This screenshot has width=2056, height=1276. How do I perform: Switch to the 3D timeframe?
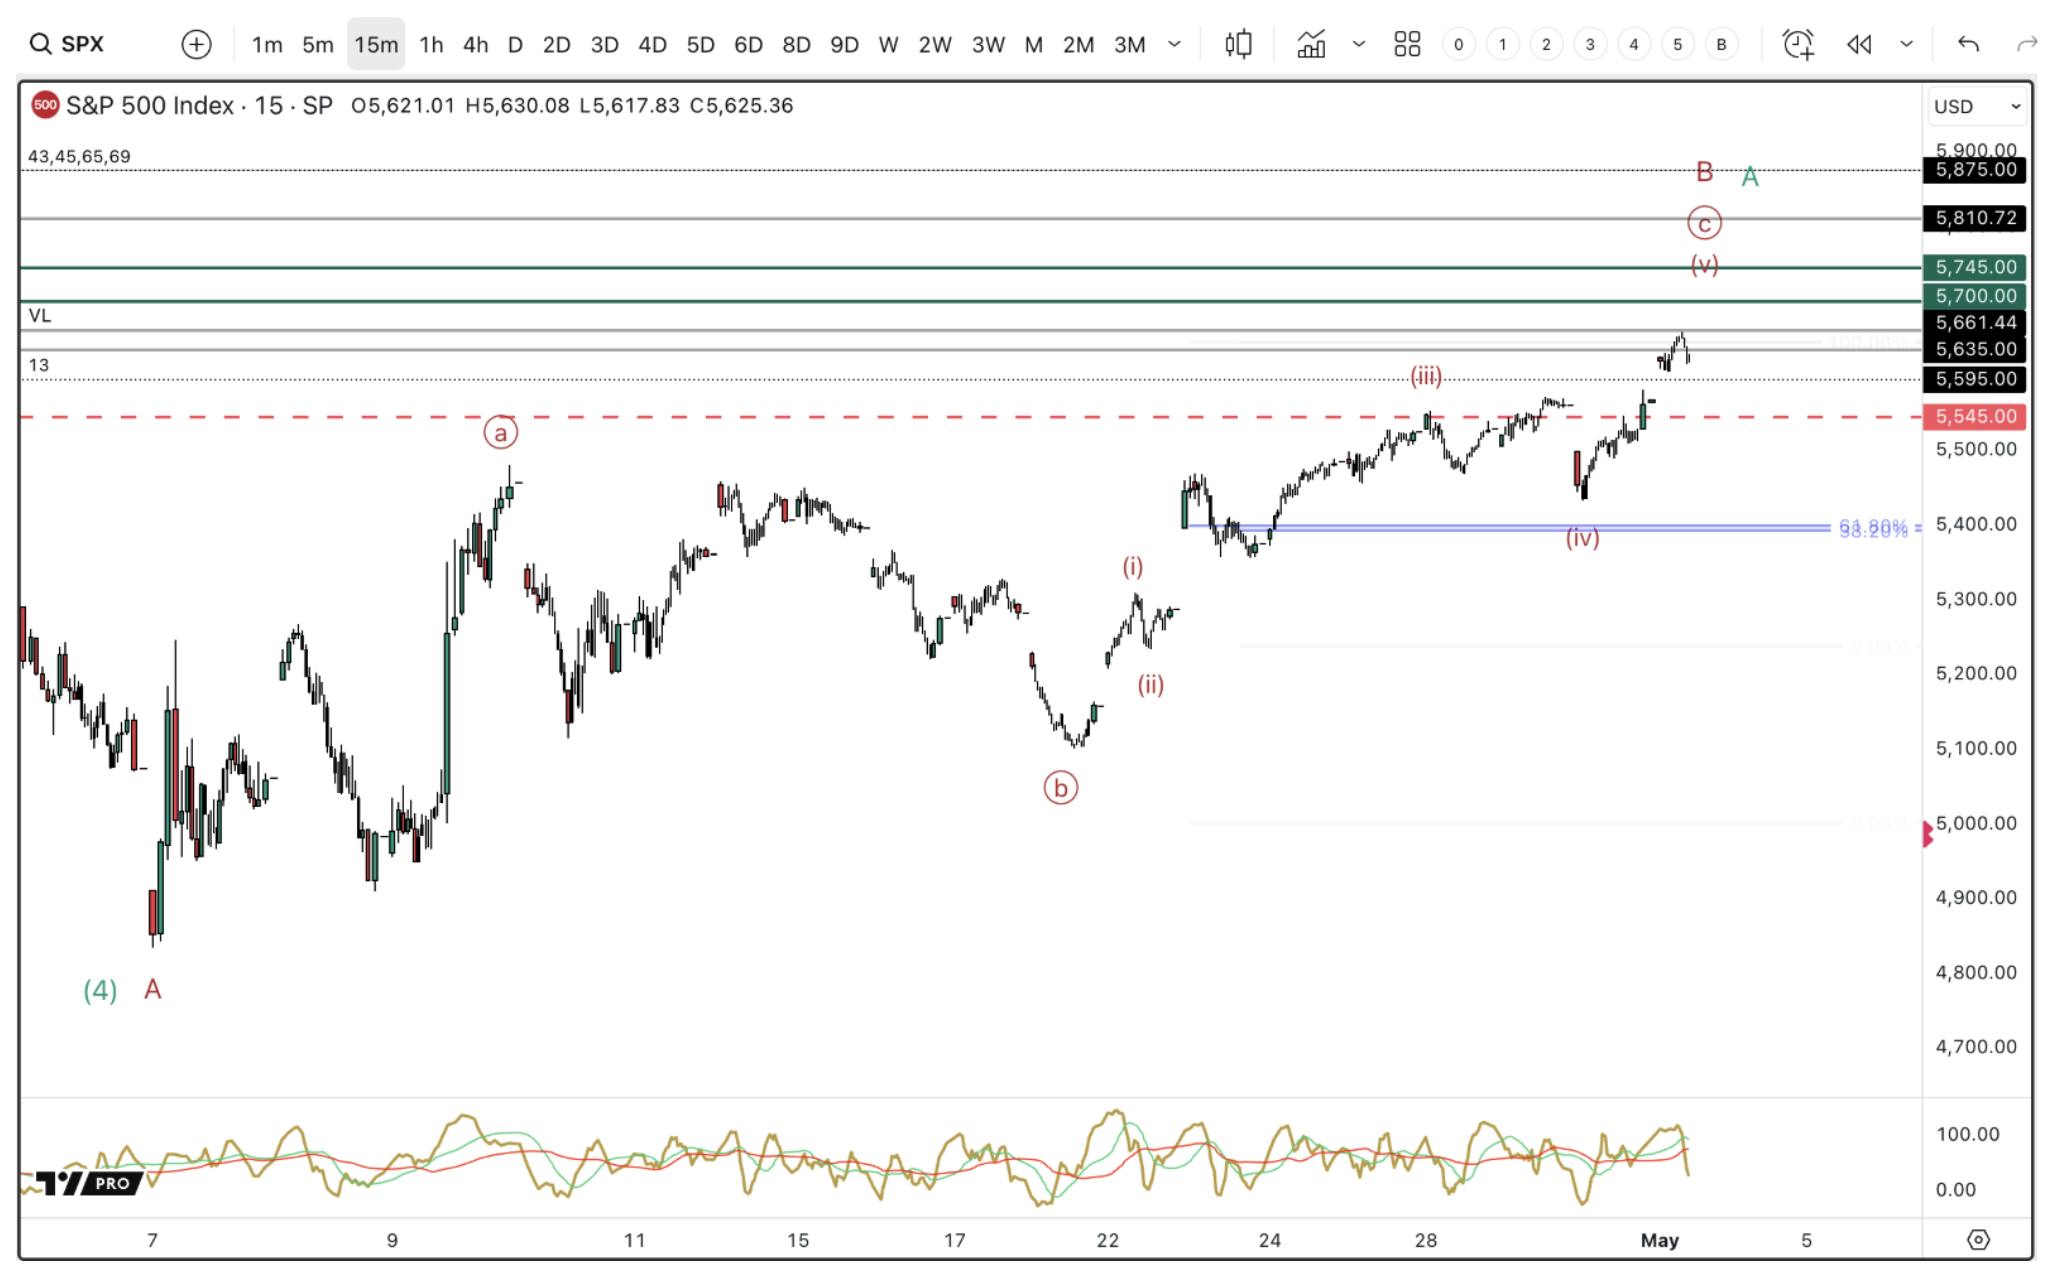[x=604, y=44]
